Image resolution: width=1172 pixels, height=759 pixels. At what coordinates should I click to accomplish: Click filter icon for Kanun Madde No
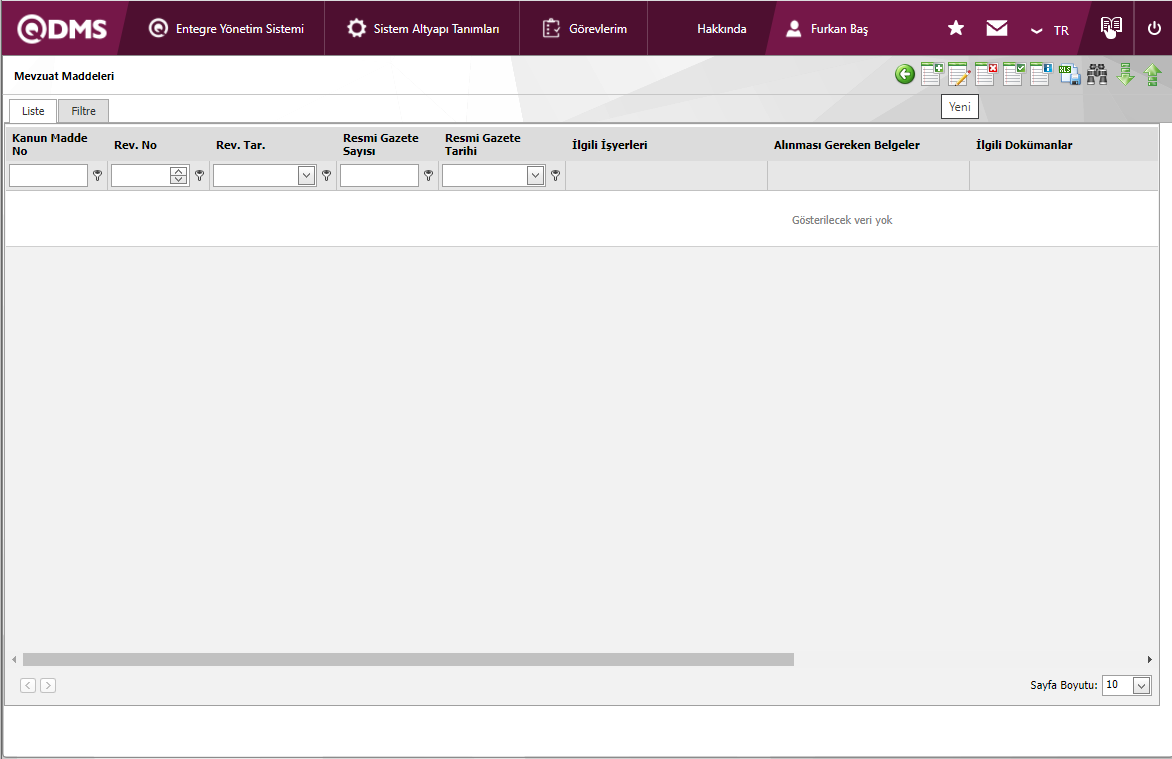pyautogui.click(x=97, y=175)
